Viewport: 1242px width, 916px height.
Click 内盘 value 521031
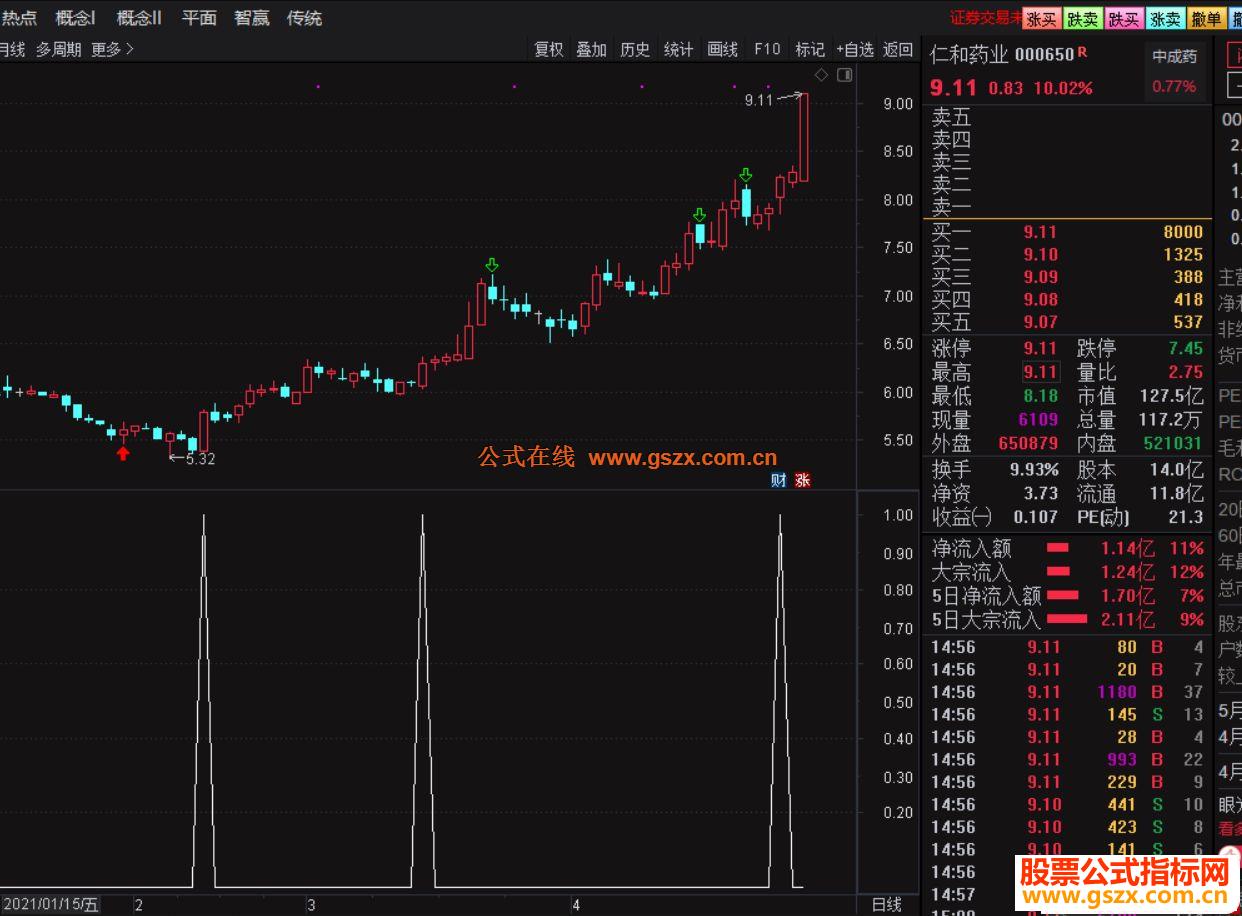coord(1173,443)
